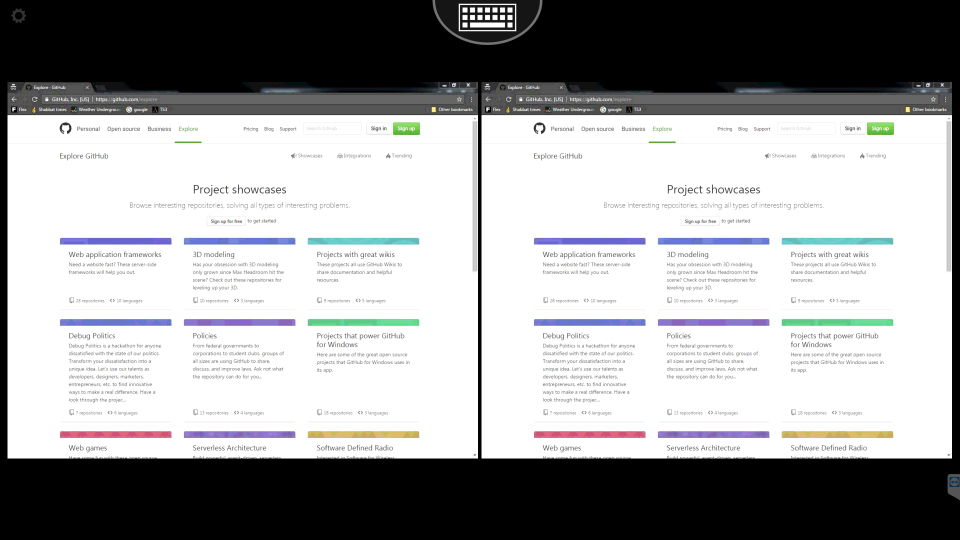Click Sign up for free in left window
The width and height of the screenshot is (960, 540).
[226, 221]
